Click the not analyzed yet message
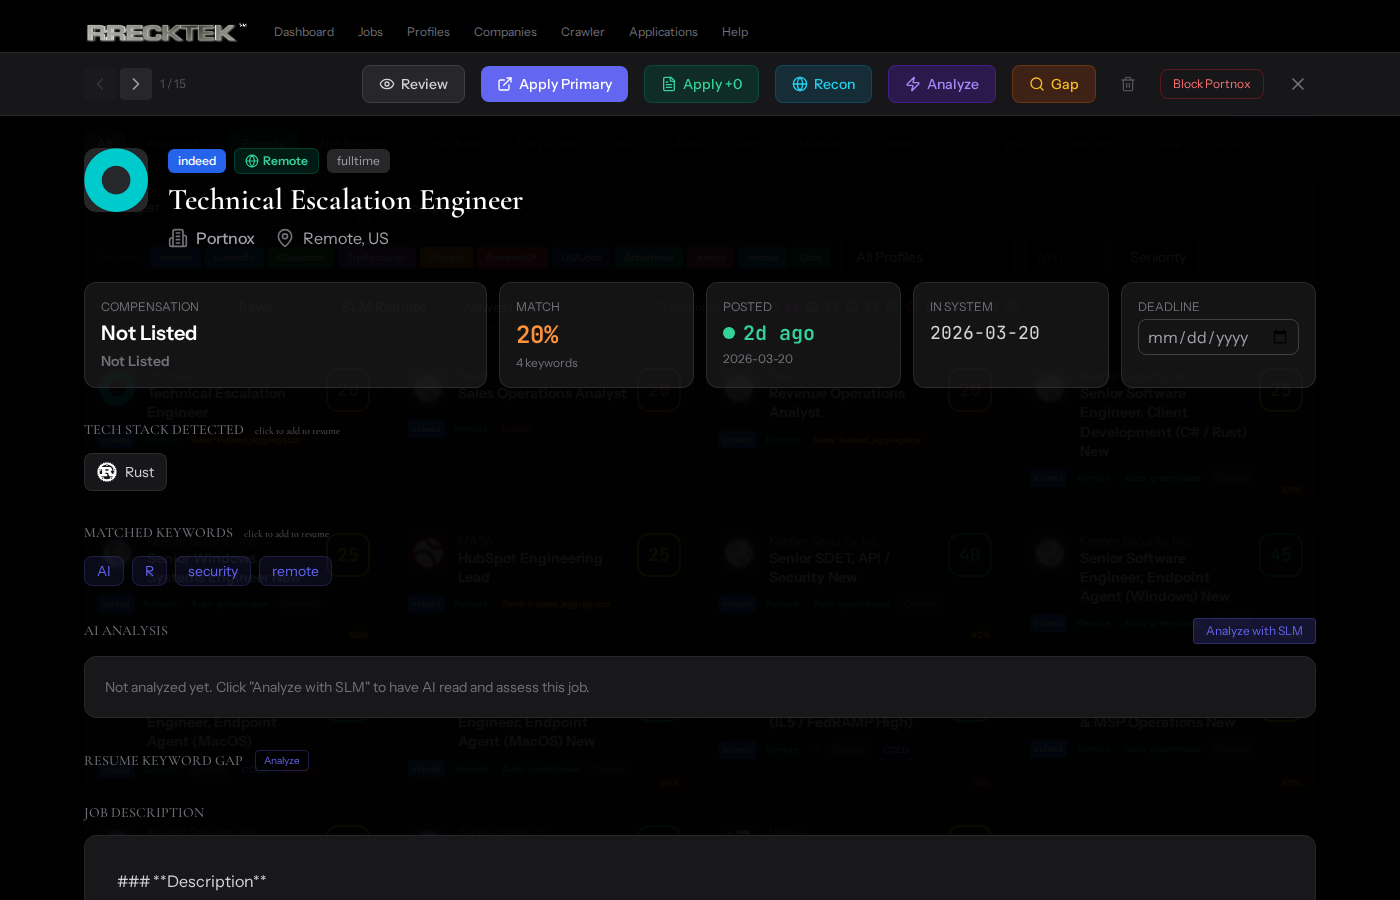Screen dimensions: 1400x900 pos(347,687)
